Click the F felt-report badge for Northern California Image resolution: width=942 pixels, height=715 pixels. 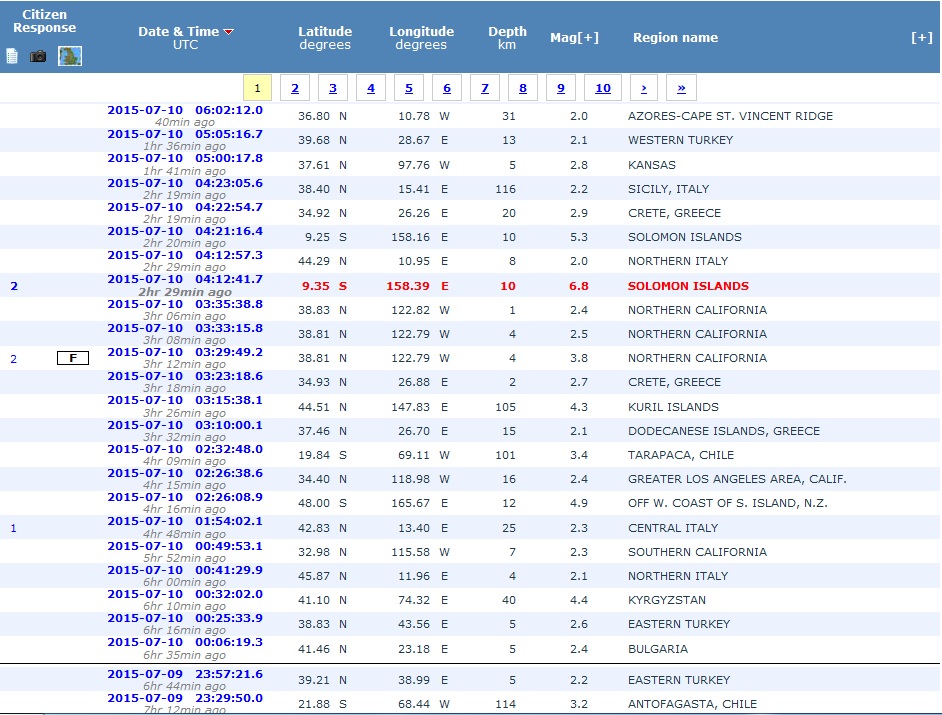pyautogui.click(x=73, y=358)
